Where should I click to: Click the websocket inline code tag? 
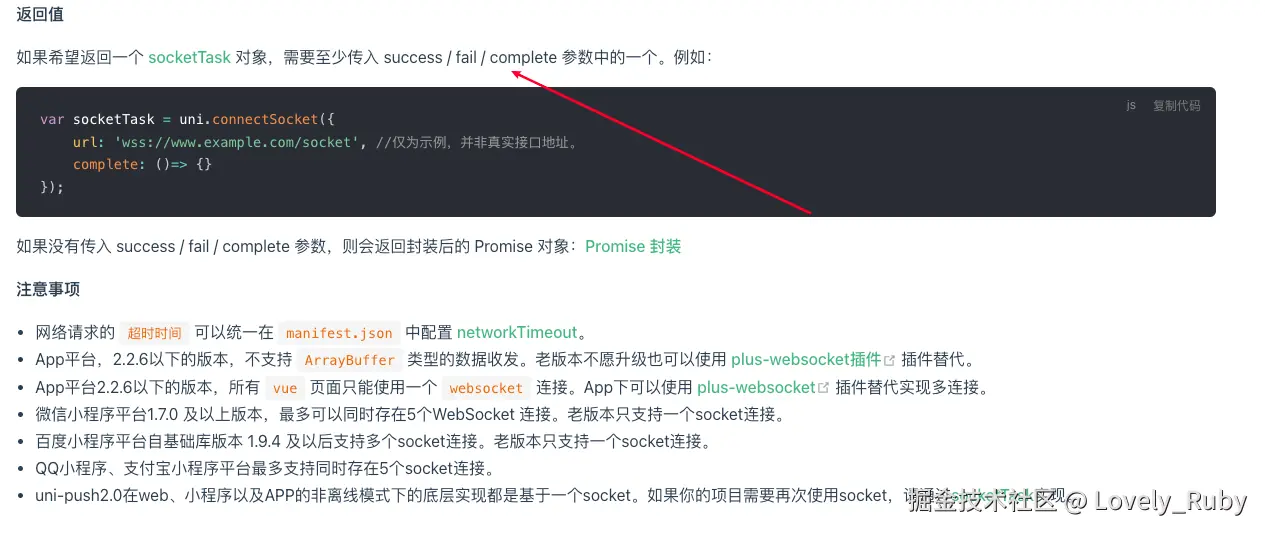coord(486,388)
